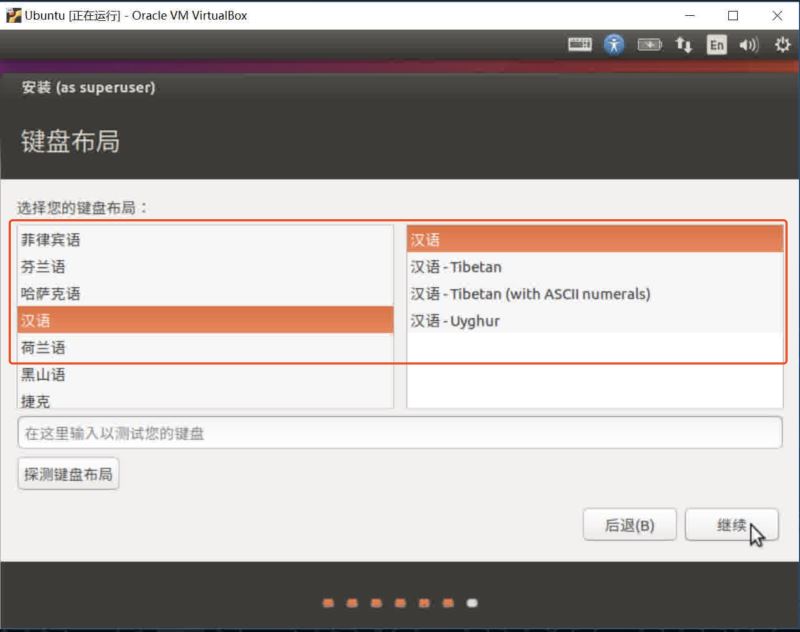Open the network connections icon
The image size is (800, 632).
[x=684, y=45]
